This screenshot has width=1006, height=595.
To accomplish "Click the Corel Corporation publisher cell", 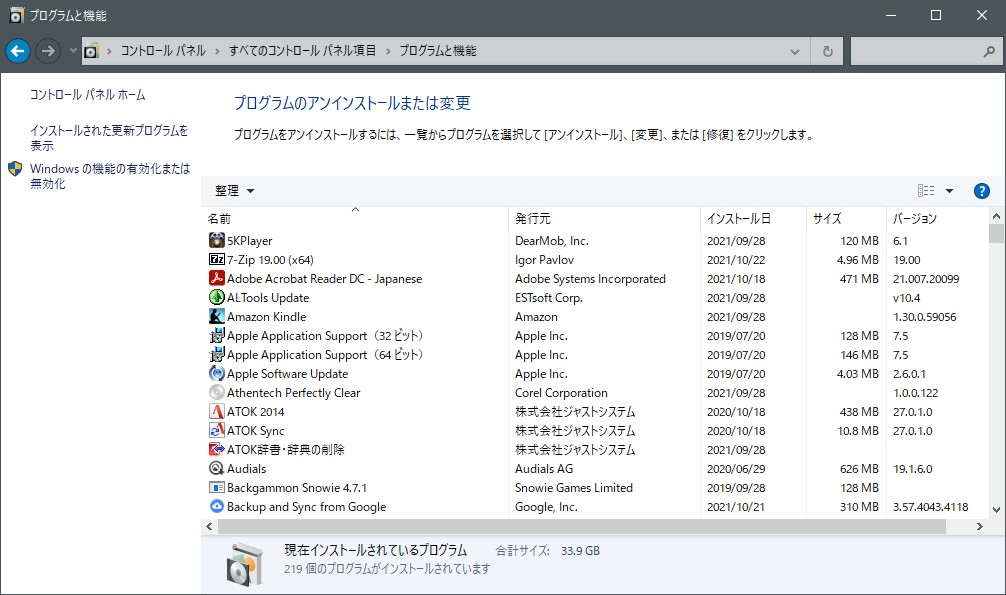I will 561,393.
